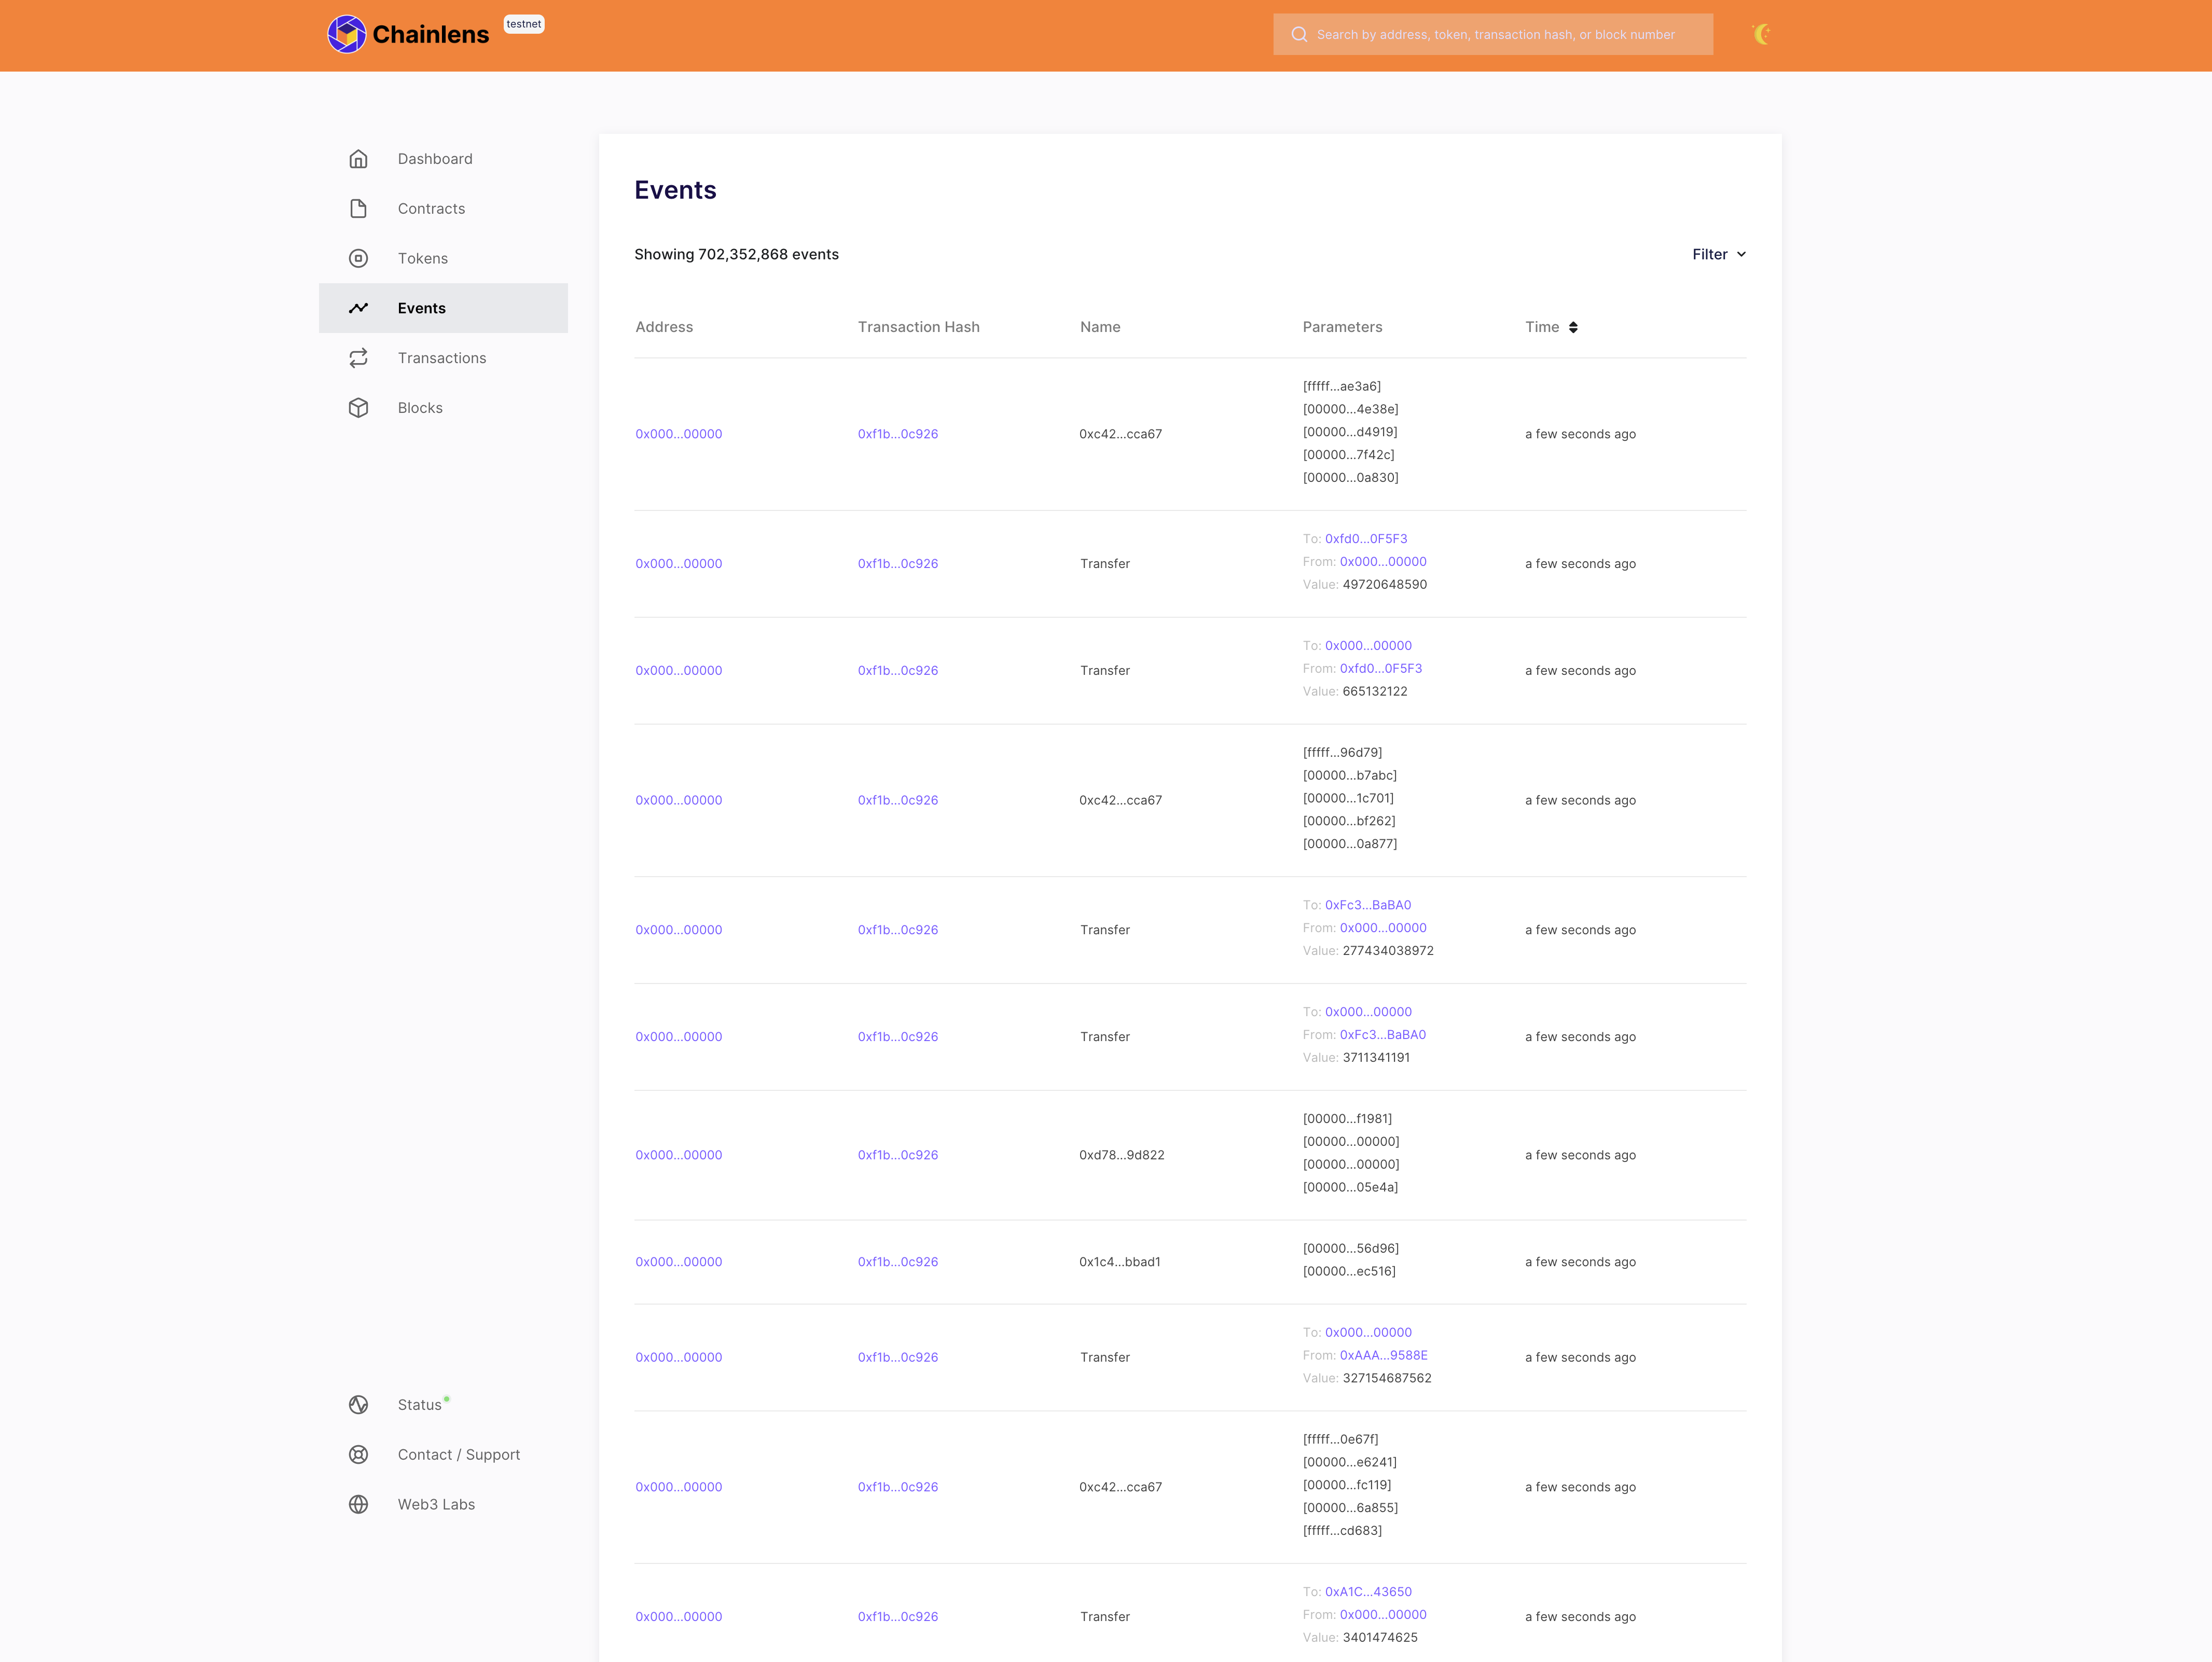Open the search magnifier in the search bar
This screenshot has width=2212, height=1662.
1299,34
